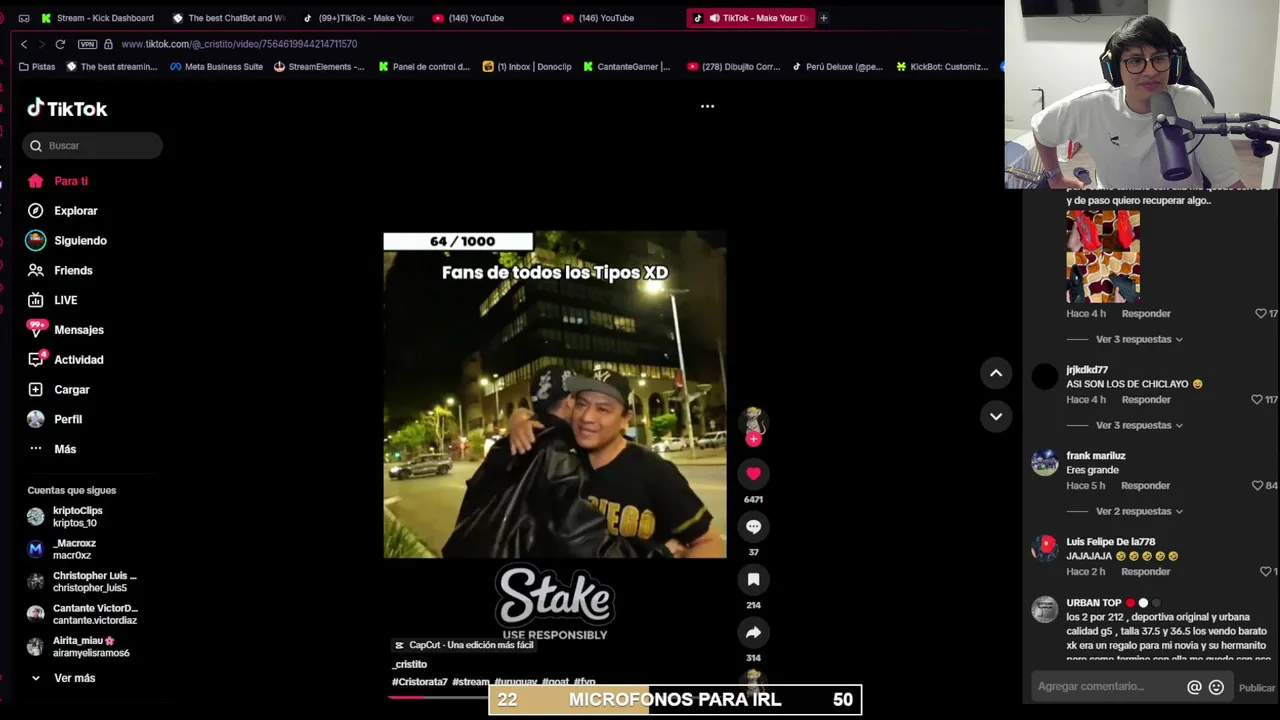Like the video with heart icon
This screenshot has width=1280, height=720.
click(x=753, y=474)
